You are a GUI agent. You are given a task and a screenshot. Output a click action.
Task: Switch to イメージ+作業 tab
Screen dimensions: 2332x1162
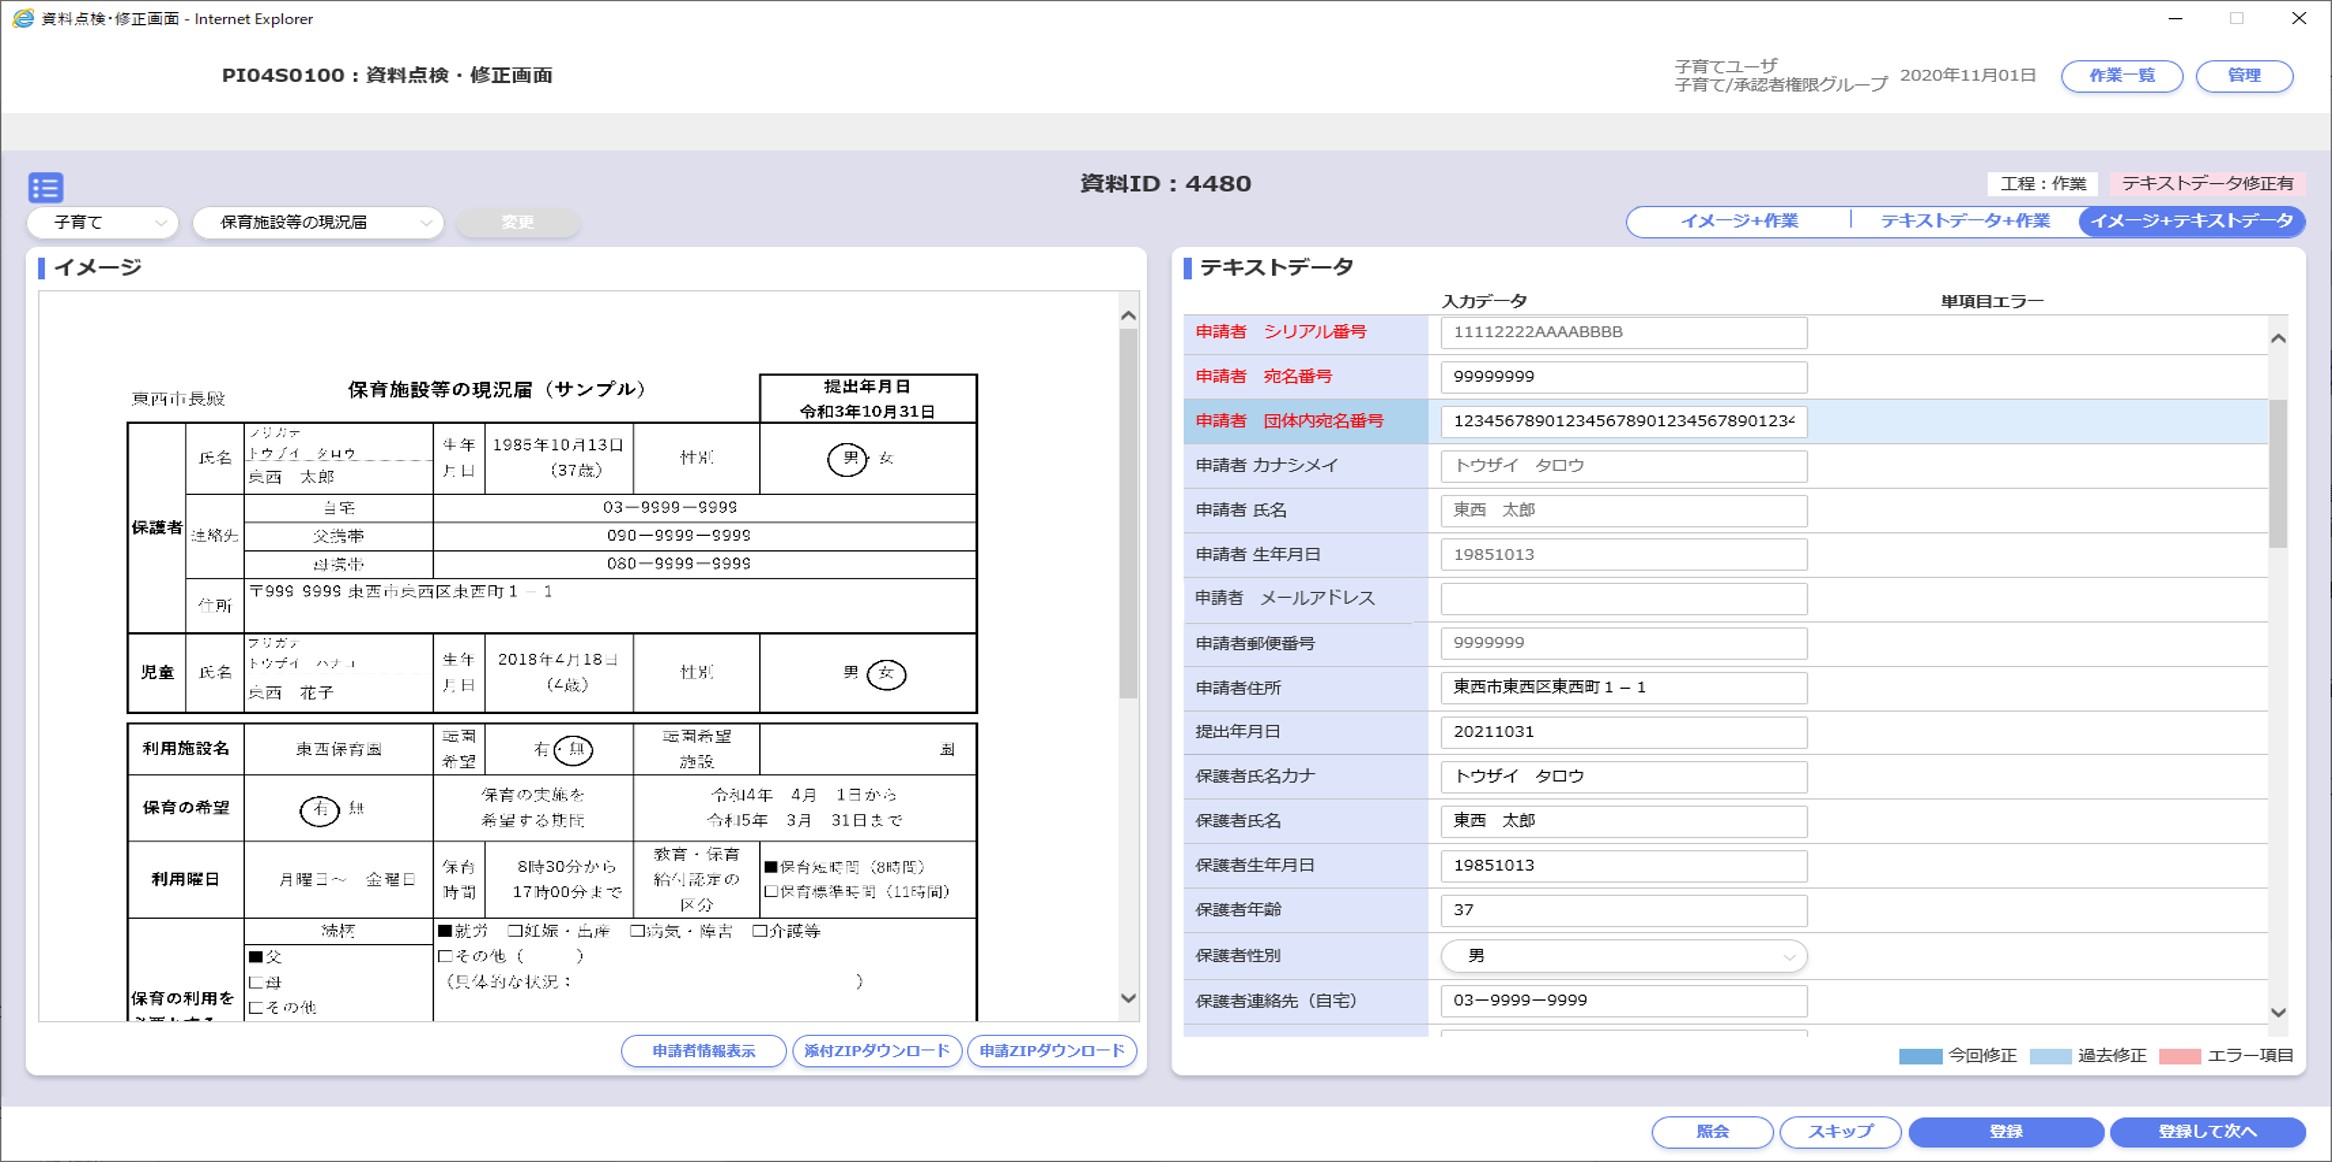pyautogui.click(x=1739, y=221)
